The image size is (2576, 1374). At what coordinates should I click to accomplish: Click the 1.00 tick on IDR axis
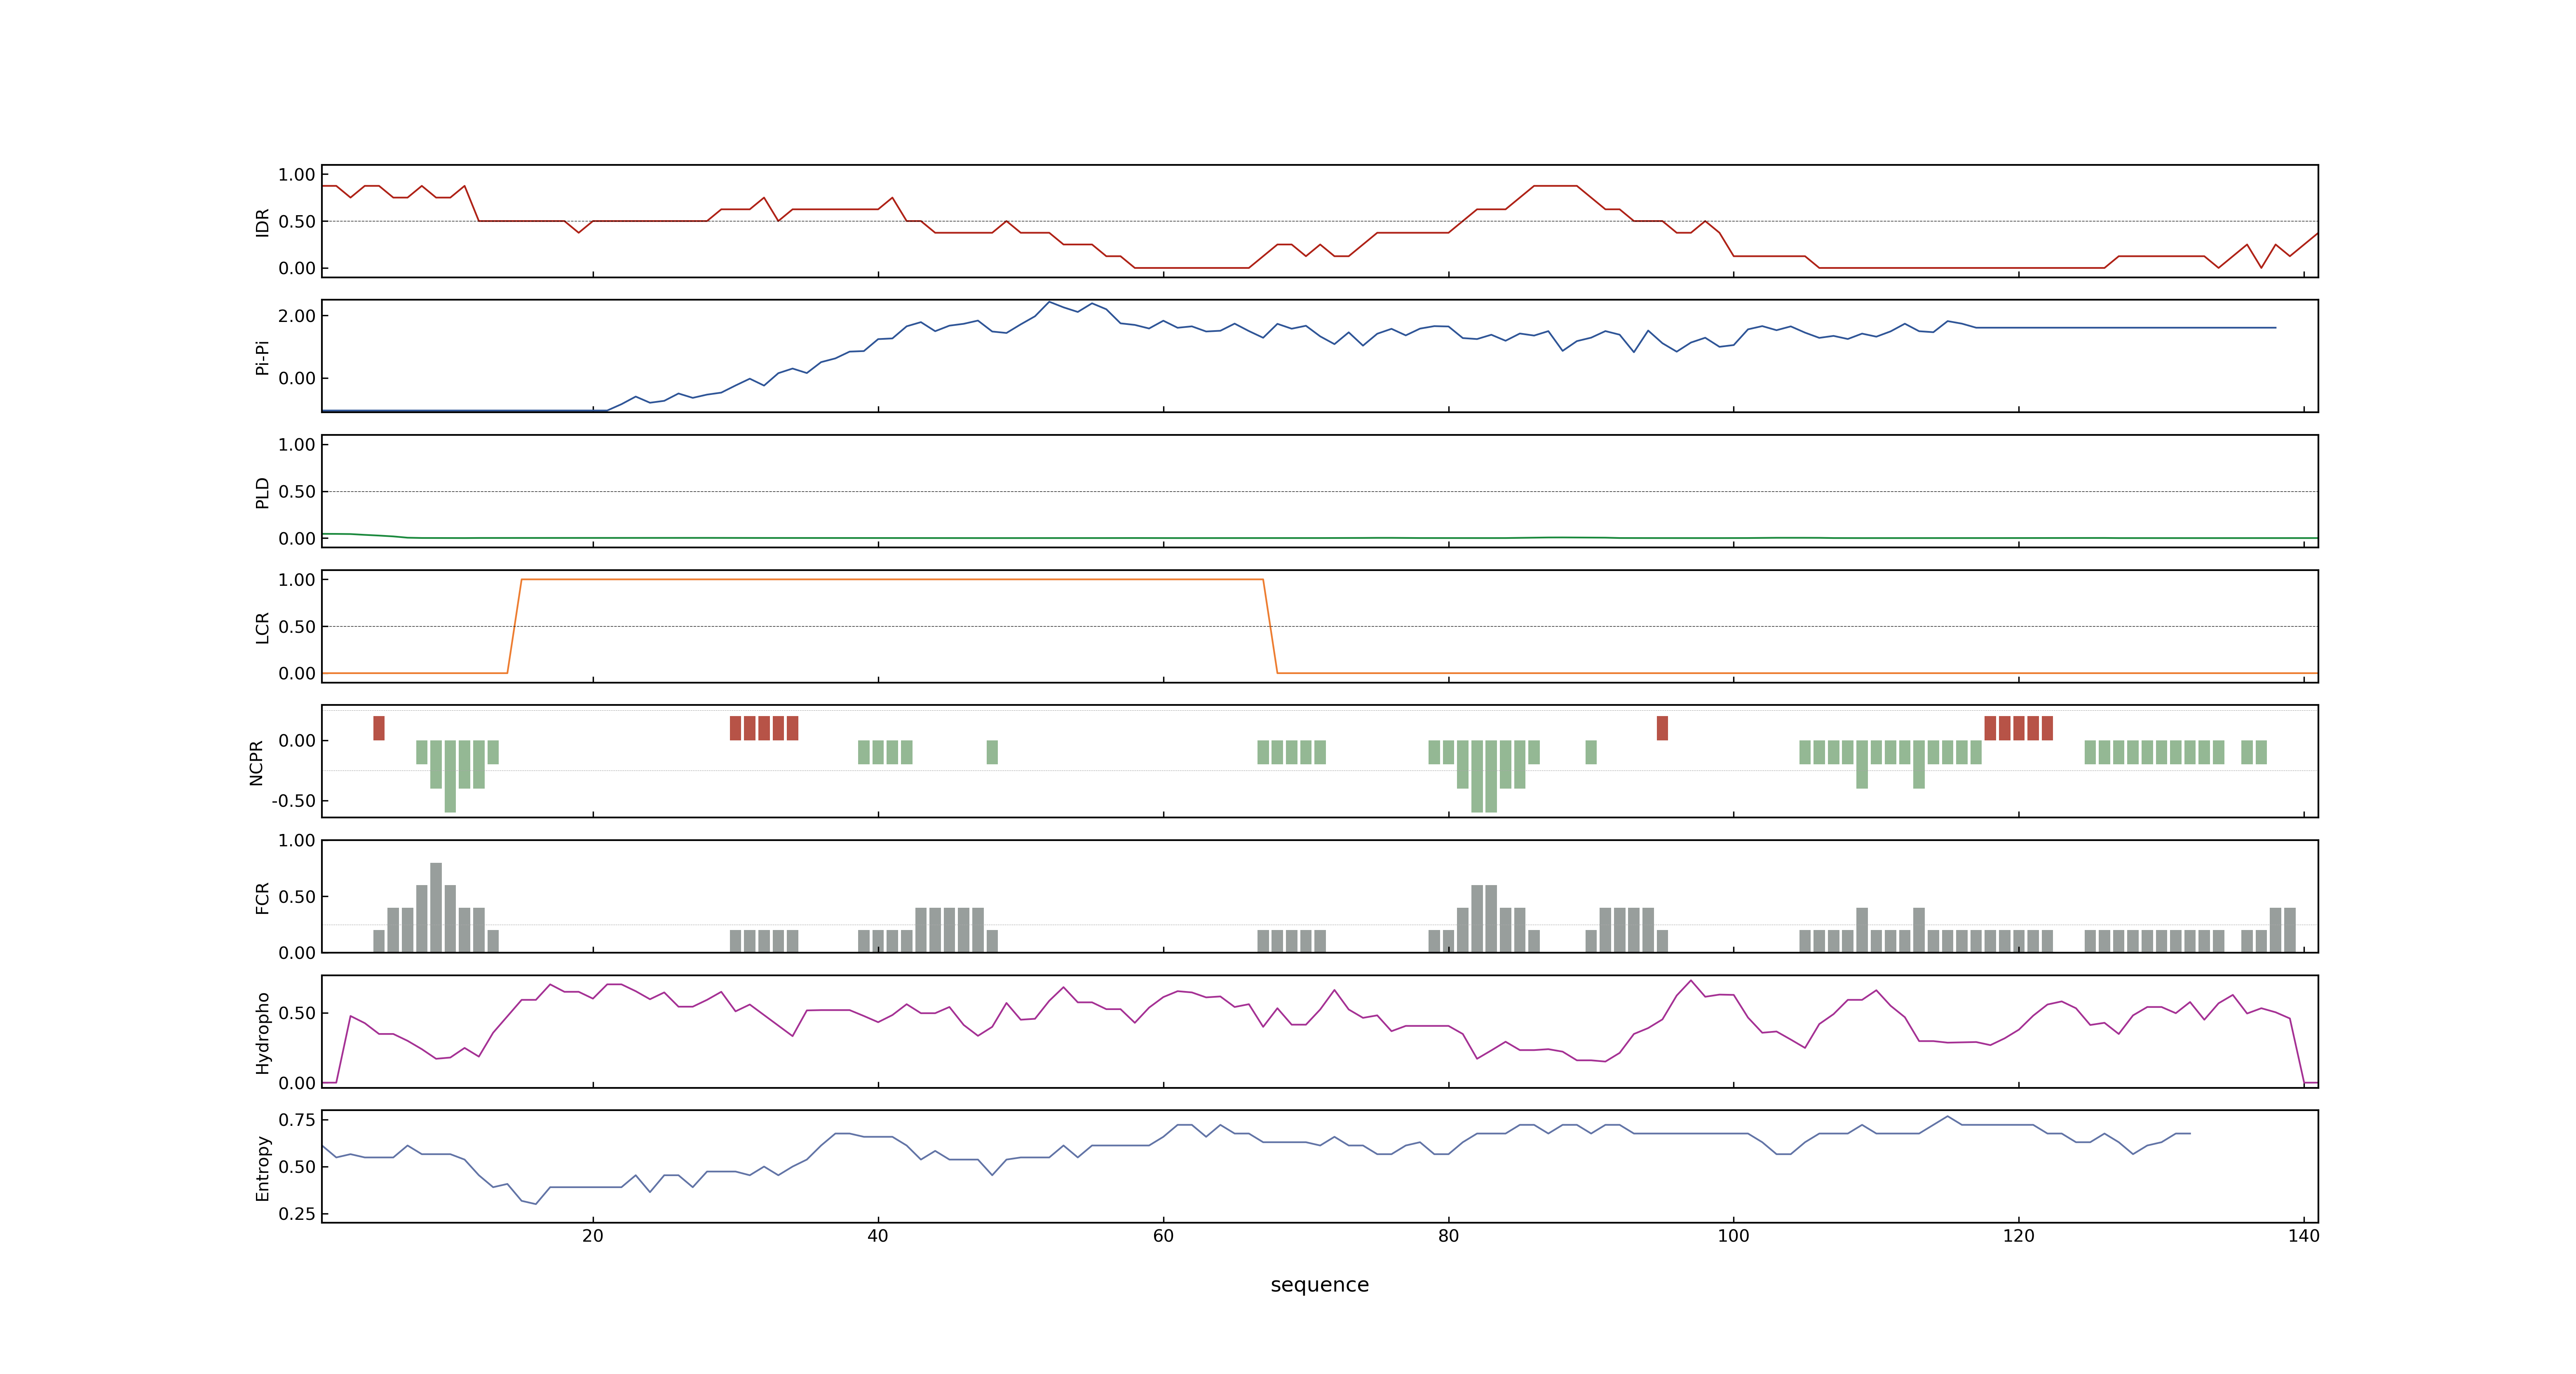click(297, 175)
